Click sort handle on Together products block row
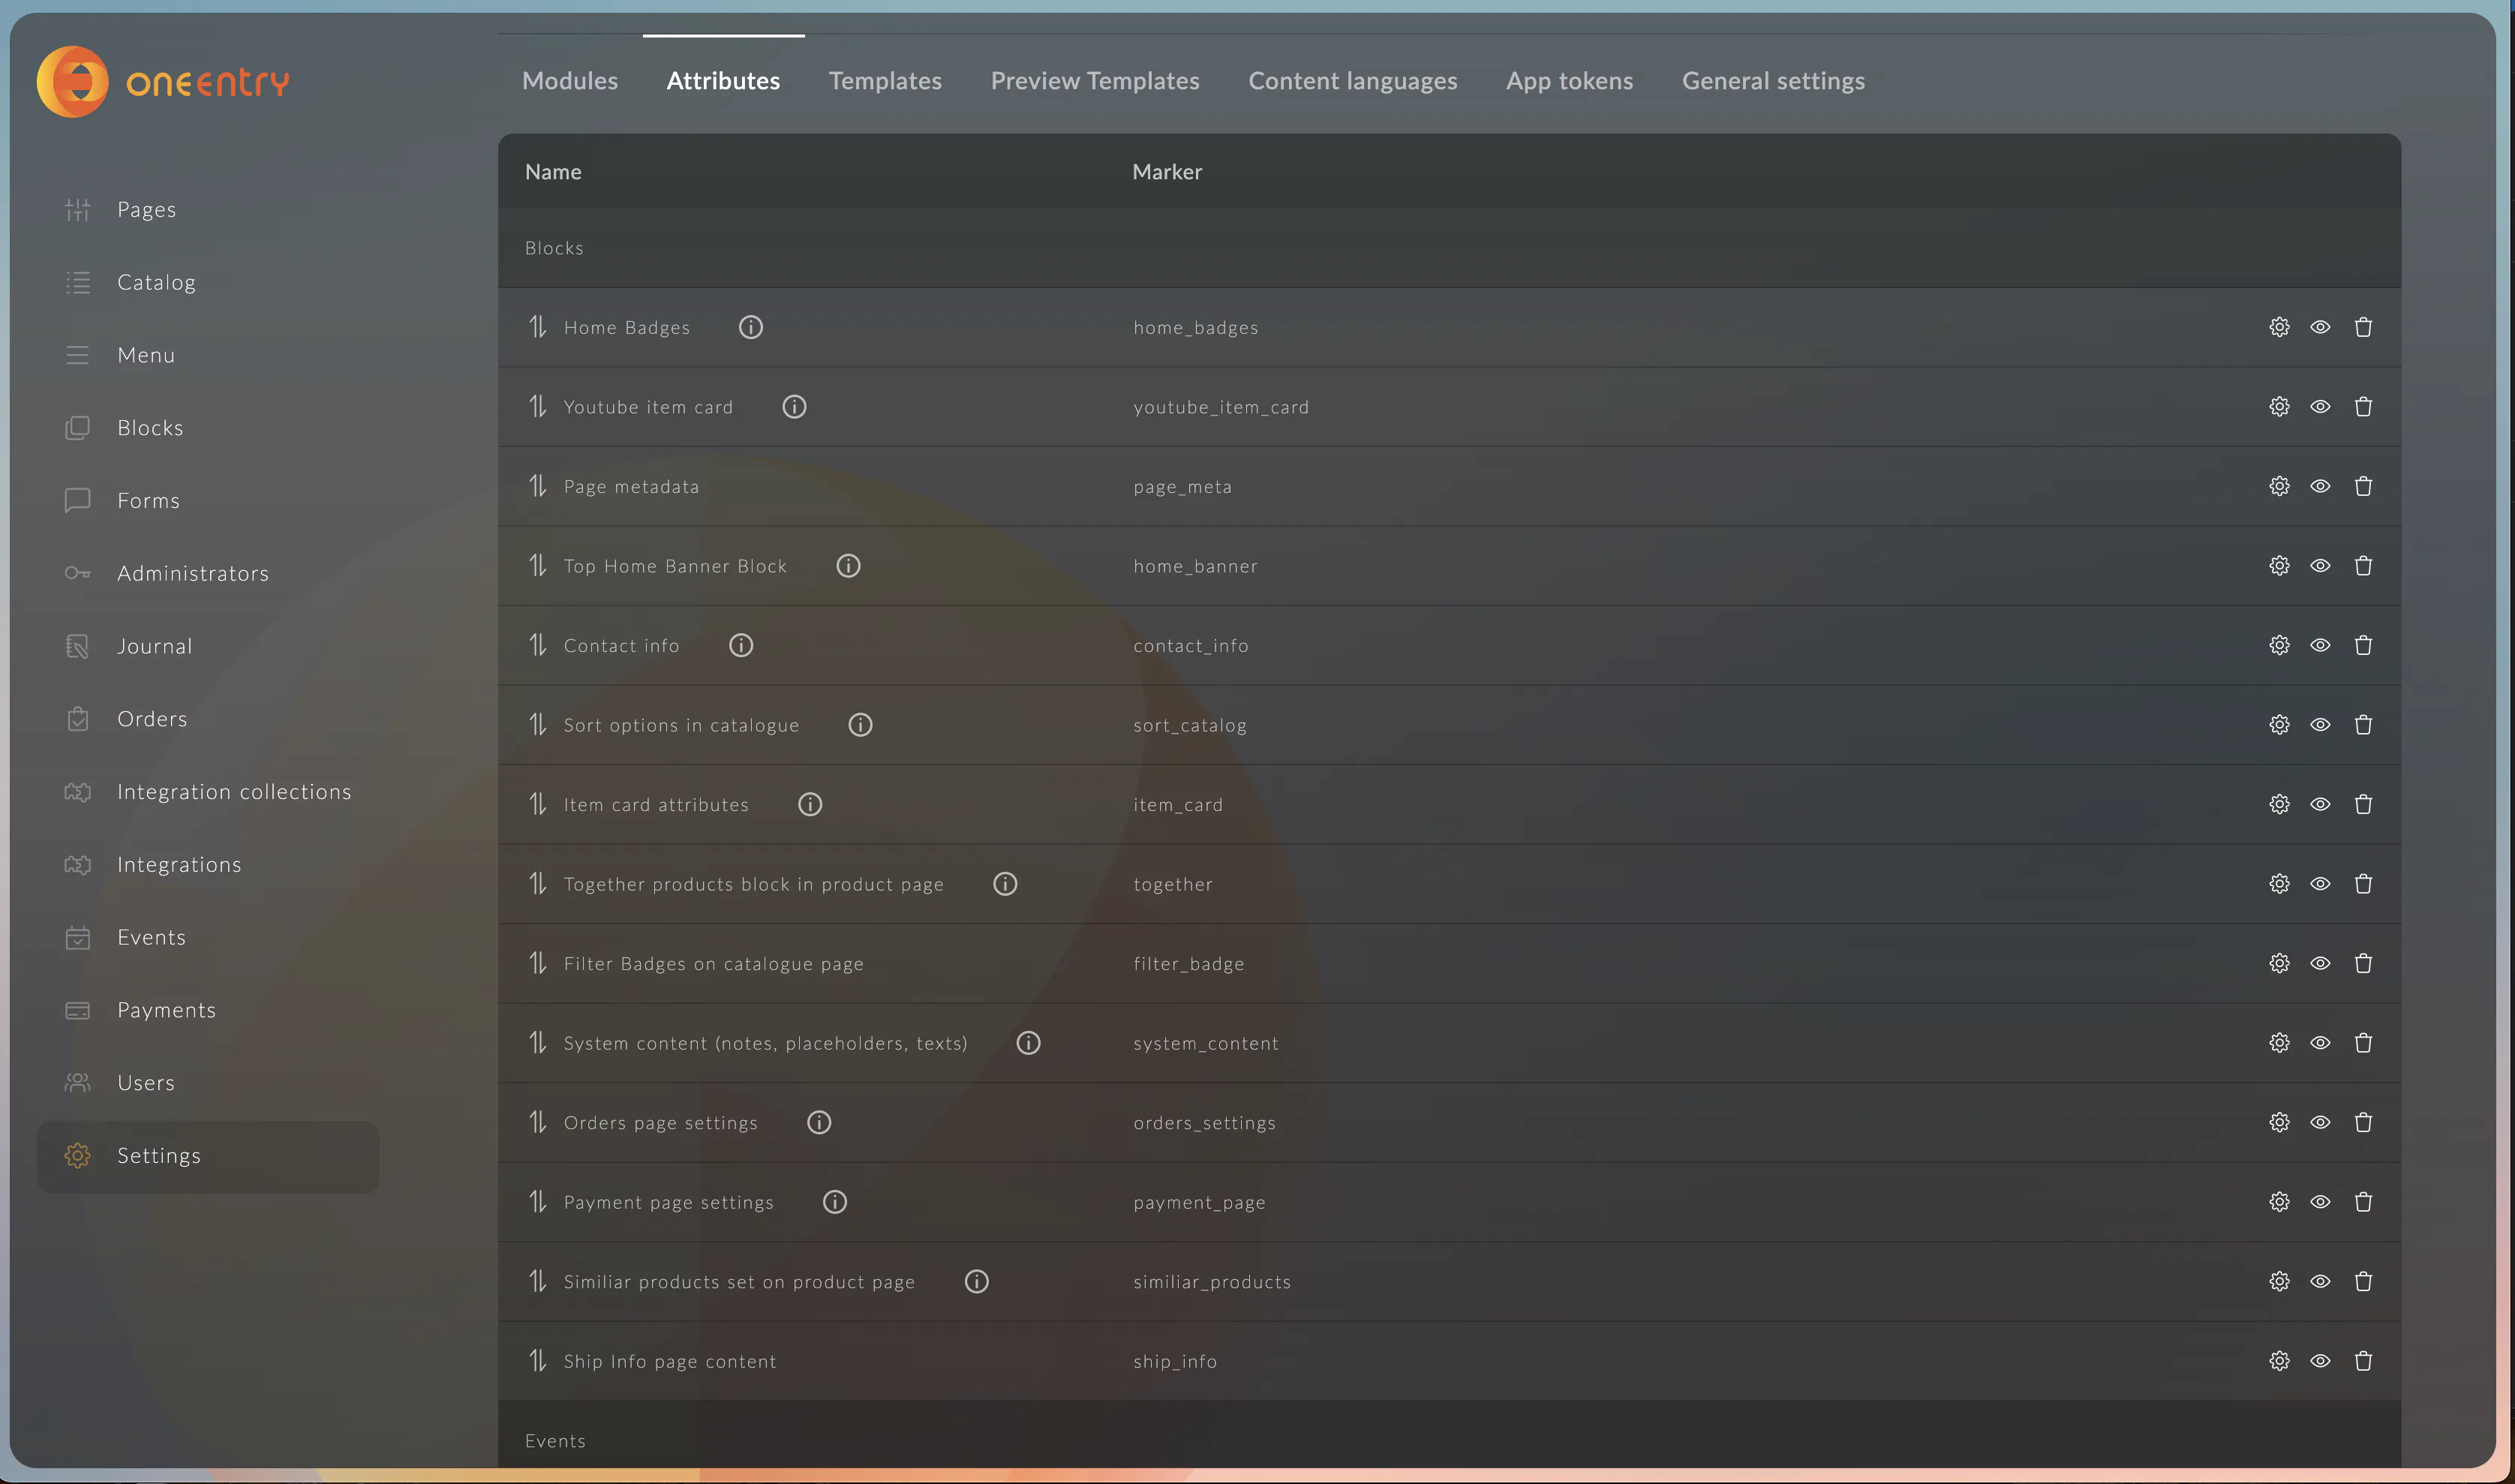The width and height of the screenshot is (2515, 1484). tap(538, 884)
